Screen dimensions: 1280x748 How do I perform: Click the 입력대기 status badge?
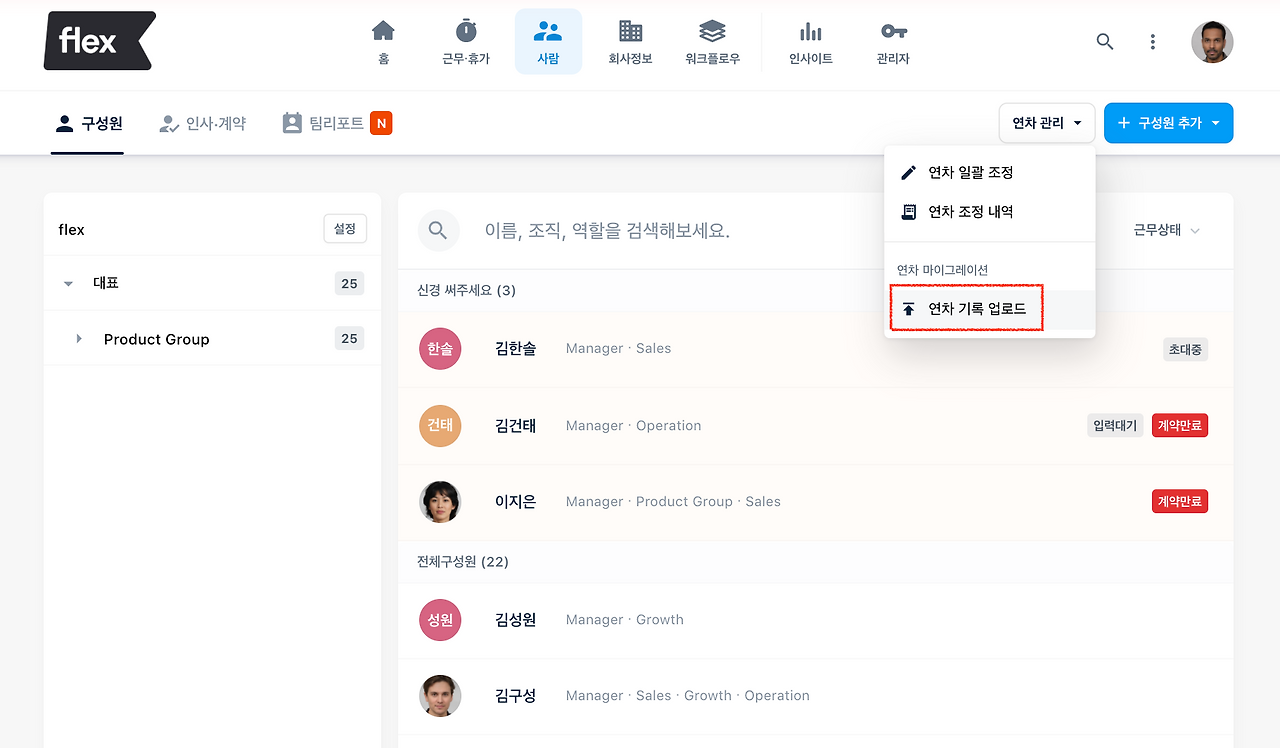[1115, 426]
